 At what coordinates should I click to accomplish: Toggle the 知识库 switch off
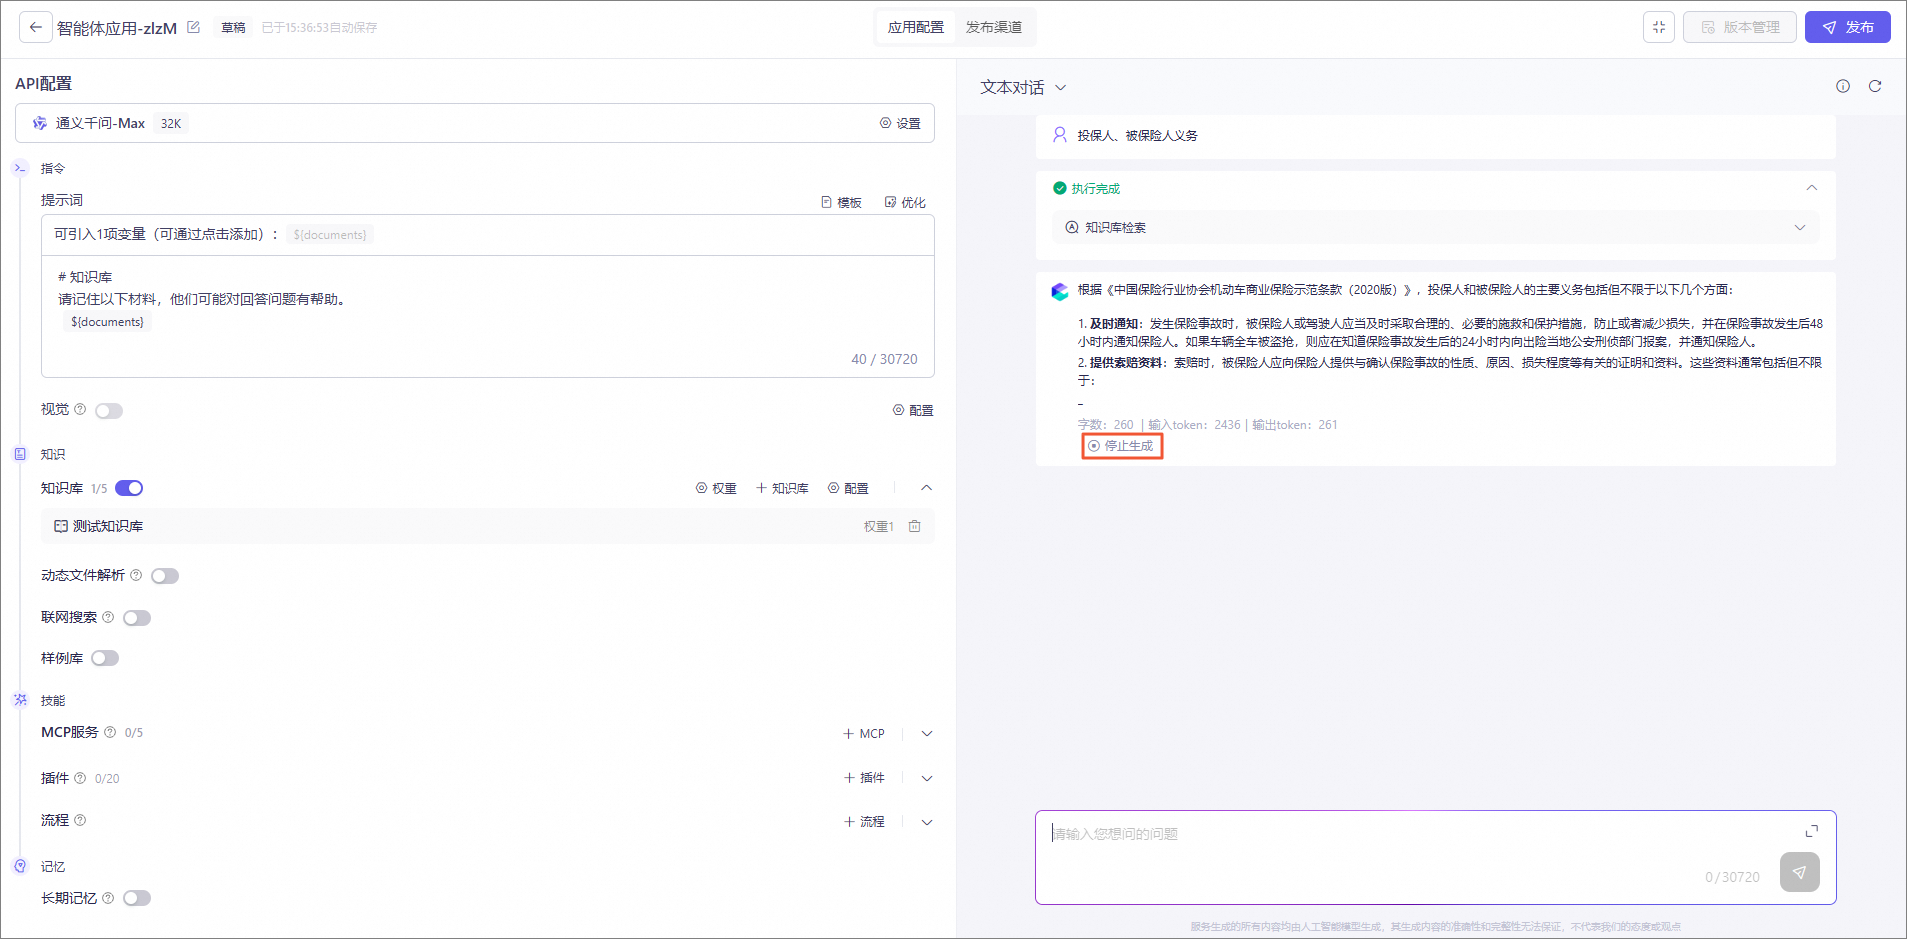[x=129, y=488]
